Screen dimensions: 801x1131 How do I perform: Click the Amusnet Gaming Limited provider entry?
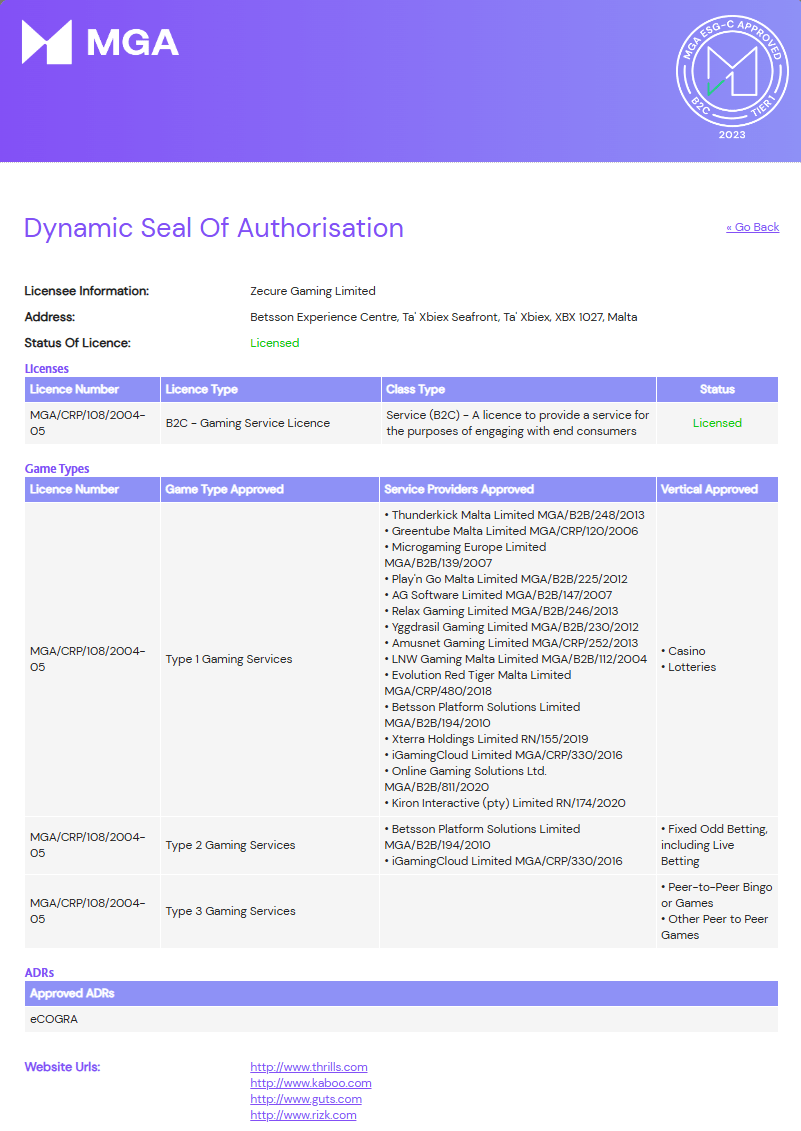[511, 643]
